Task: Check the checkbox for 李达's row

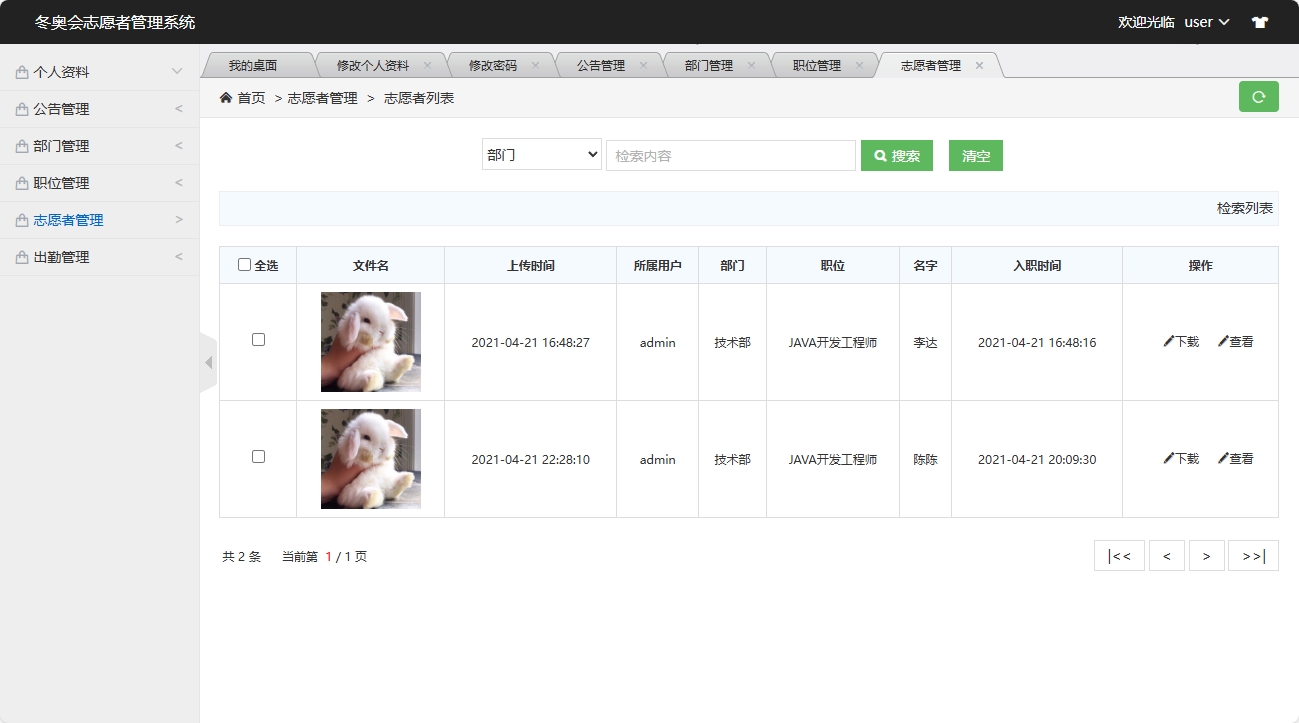Action: (x=258, y=340)
